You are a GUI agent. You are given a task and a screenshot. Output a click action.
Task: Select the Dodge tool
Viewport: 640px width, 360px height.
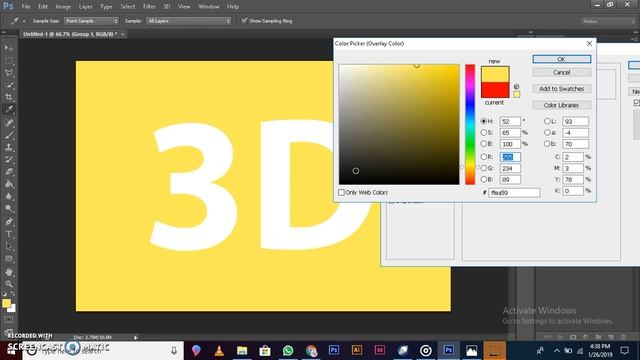click(x=9, y=208)
